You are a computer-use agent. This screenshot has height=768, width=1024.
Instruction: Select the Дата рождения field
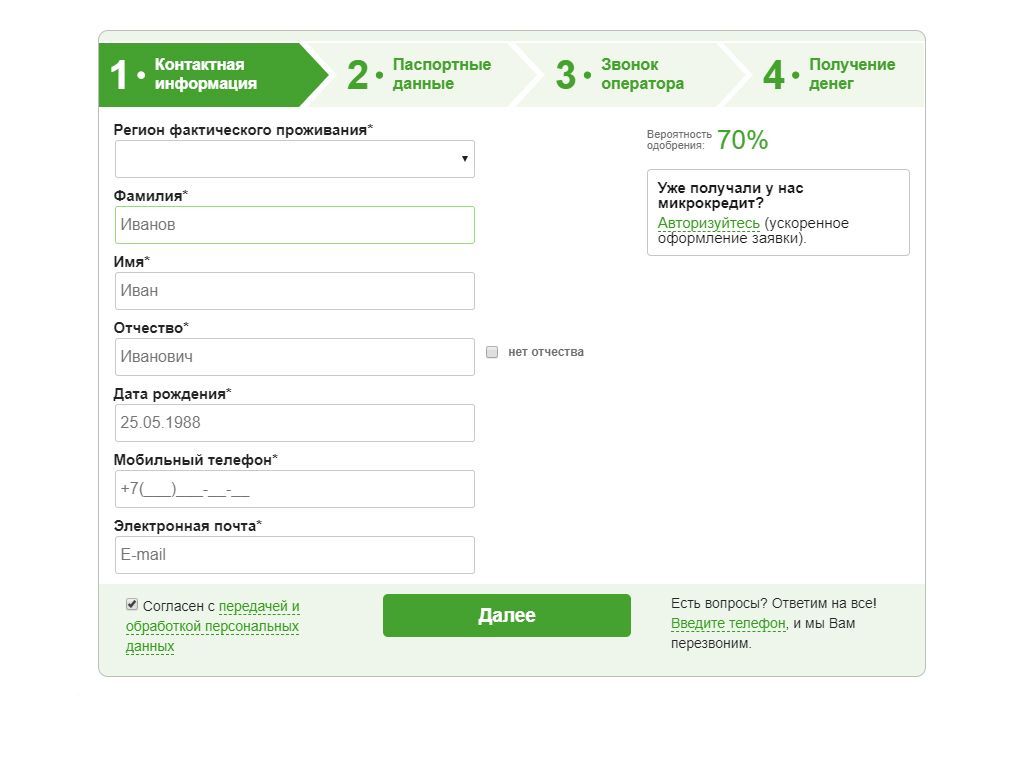(x=295, y=423)
